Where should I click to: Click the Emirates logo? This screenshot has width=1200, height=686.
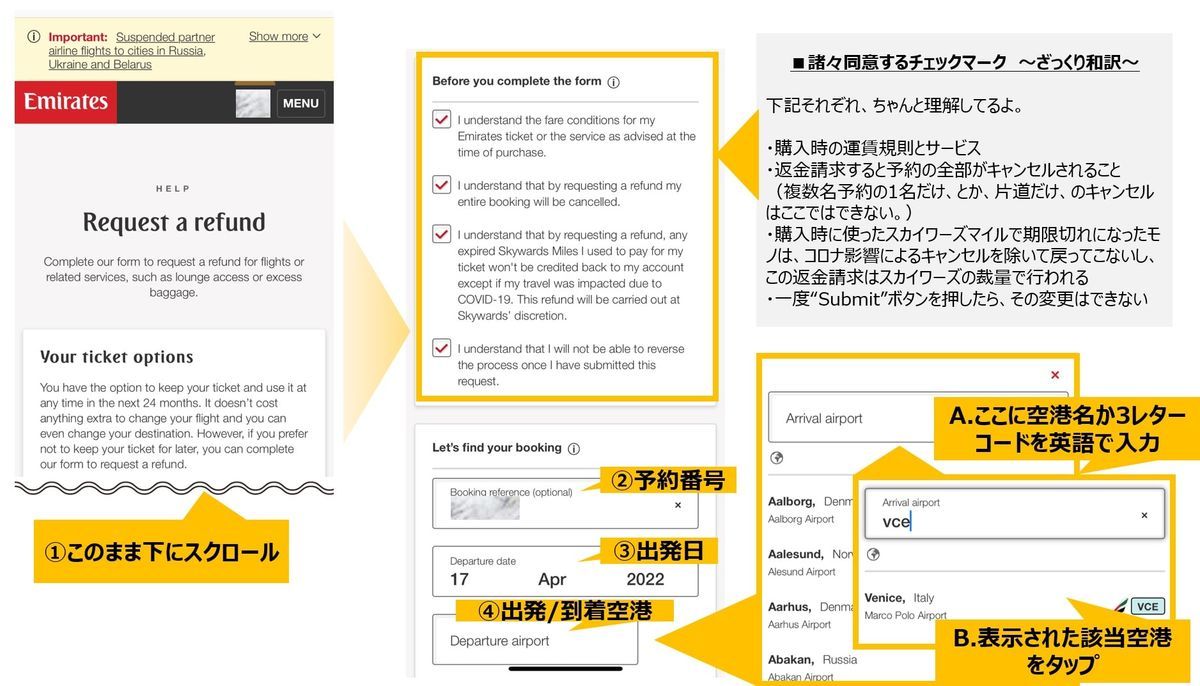click(66, 102)
